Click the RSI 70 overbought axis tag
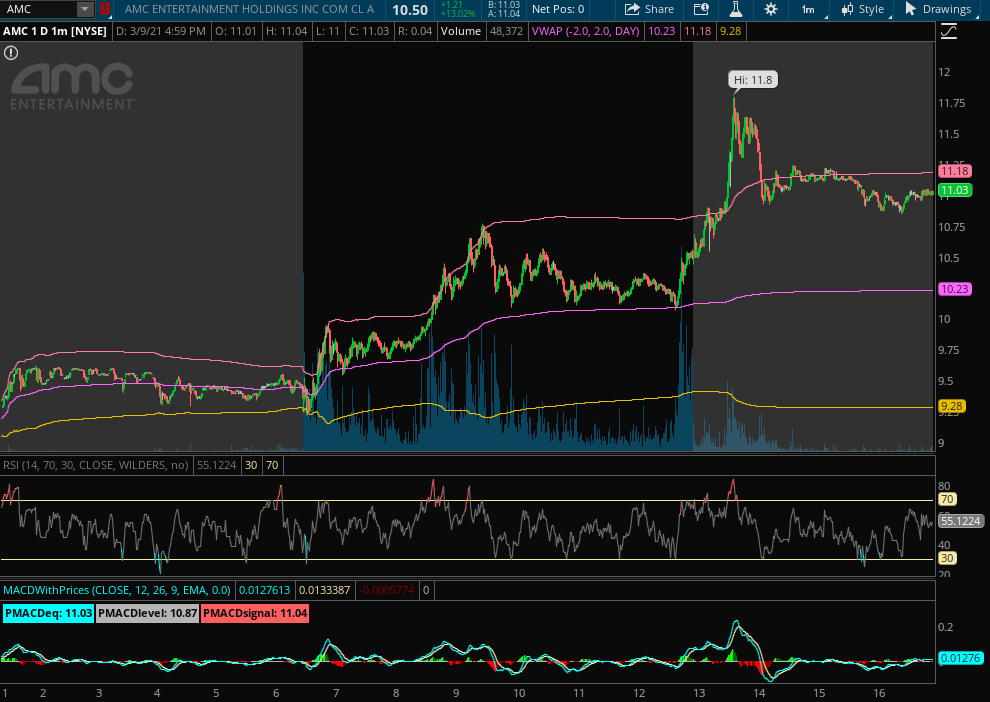990x702 pixels. coord(946,499)
